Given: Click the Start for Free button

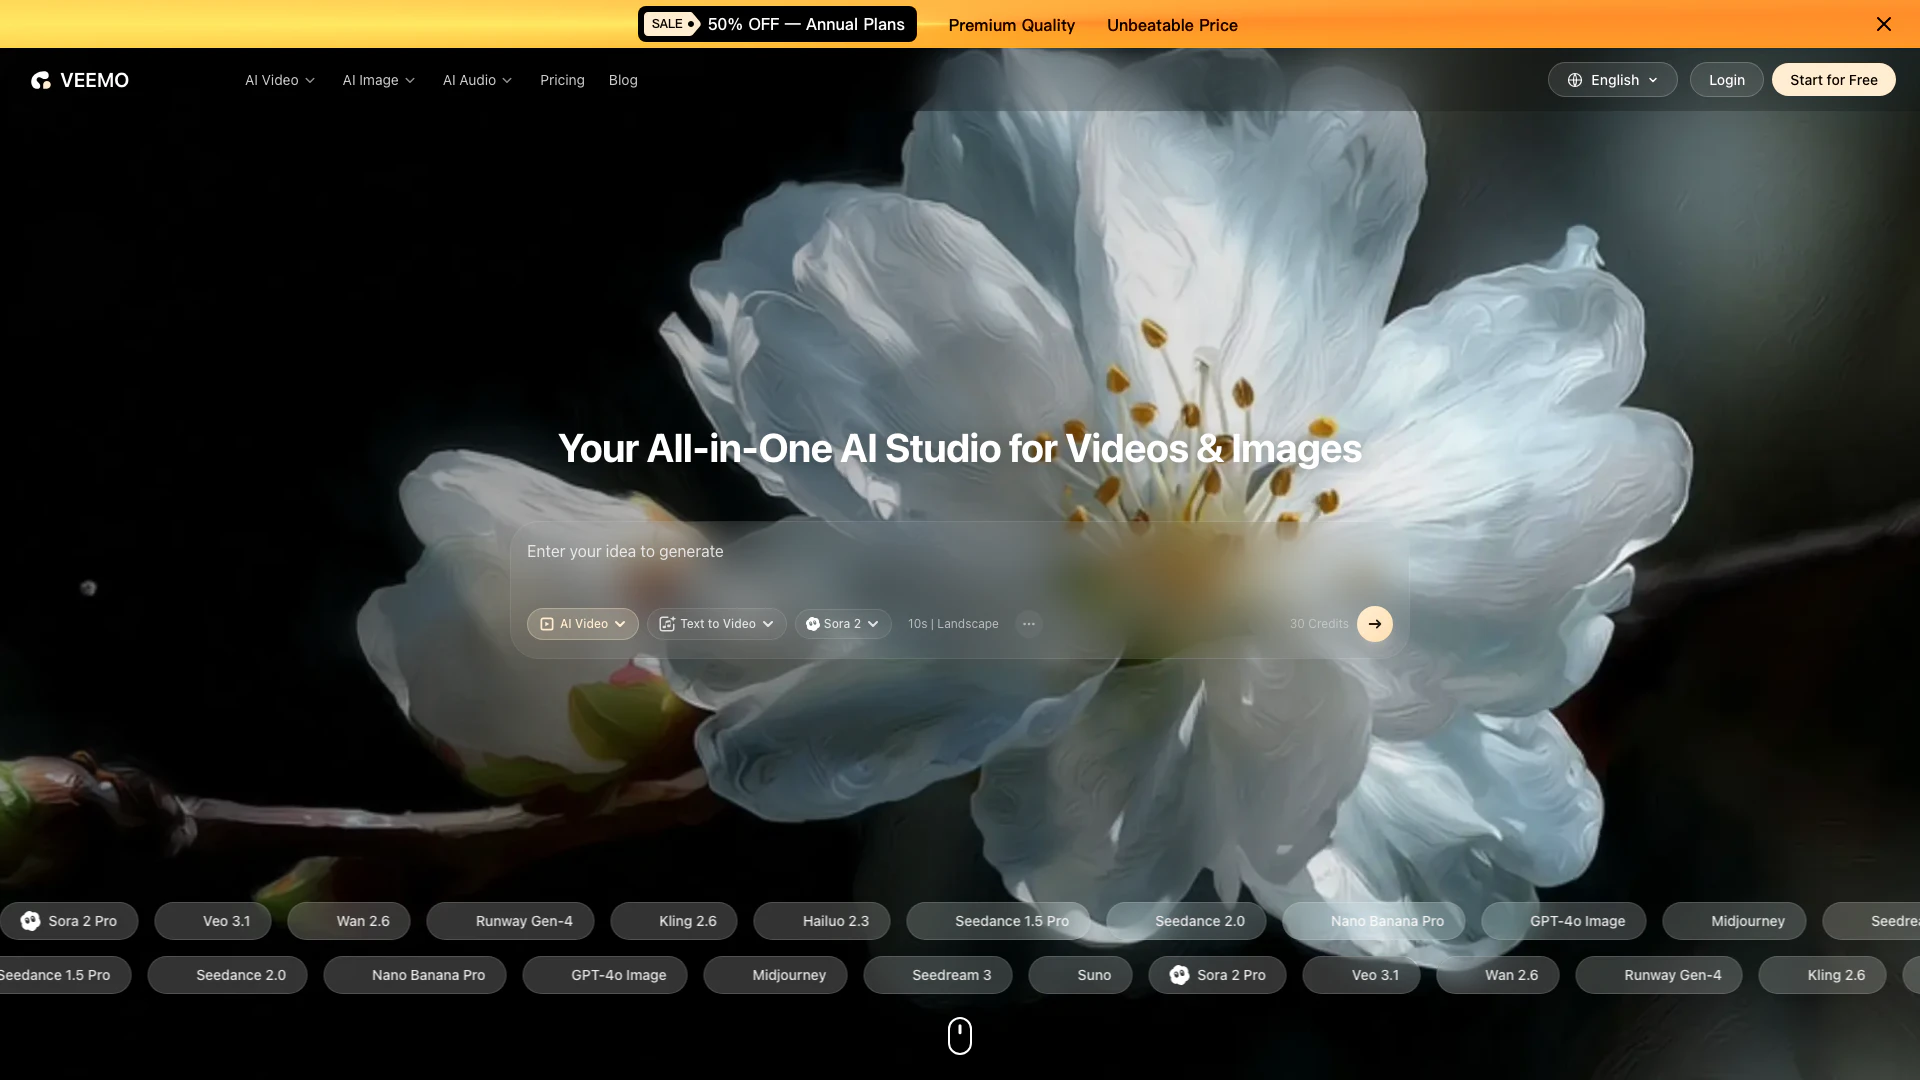Looking at the screenshot, I should (1833, 80).
